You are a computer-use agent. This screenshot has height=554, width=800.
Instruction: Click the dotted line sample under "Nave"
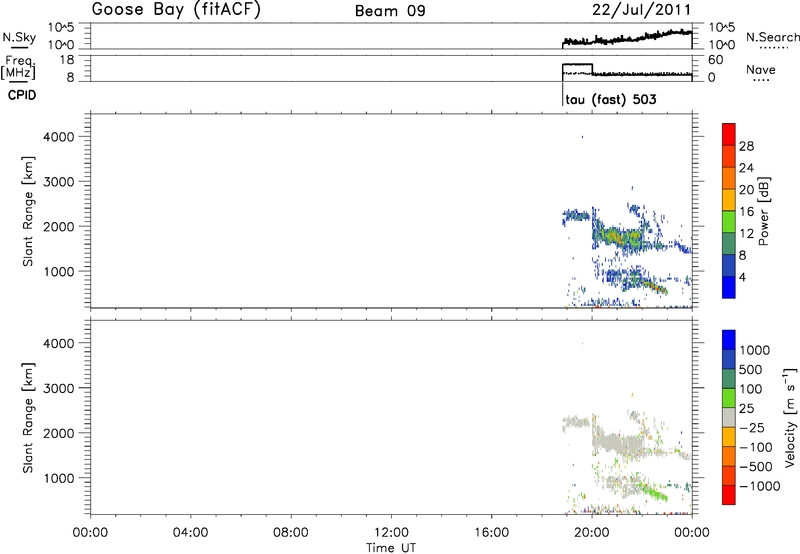click(x=762, y=80)
